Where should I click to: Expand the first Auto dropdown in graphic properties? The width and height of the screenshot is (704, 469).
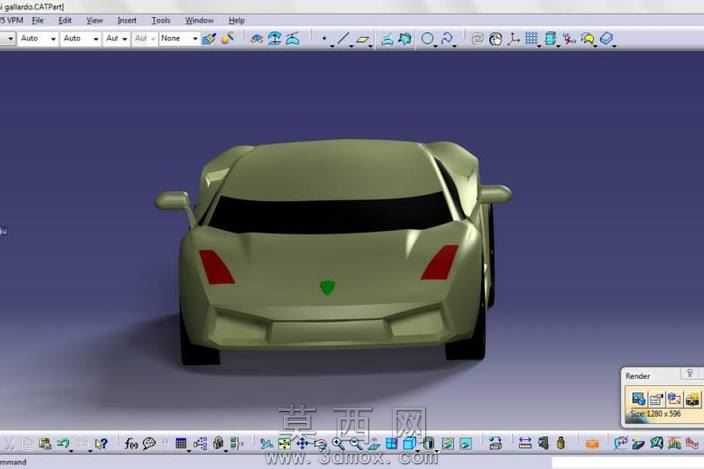38,39
